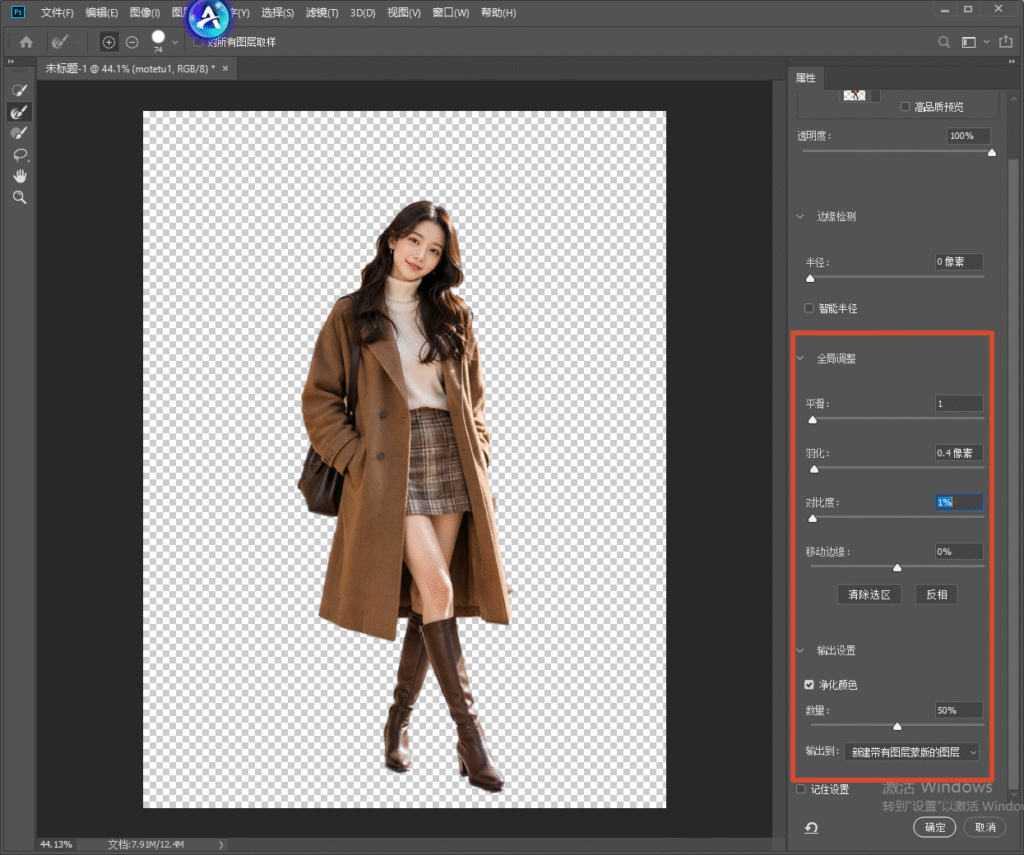The width and height of the screenshot is (1024, 855).
Task: Select the Lasso tool
Action: (20, 155)
